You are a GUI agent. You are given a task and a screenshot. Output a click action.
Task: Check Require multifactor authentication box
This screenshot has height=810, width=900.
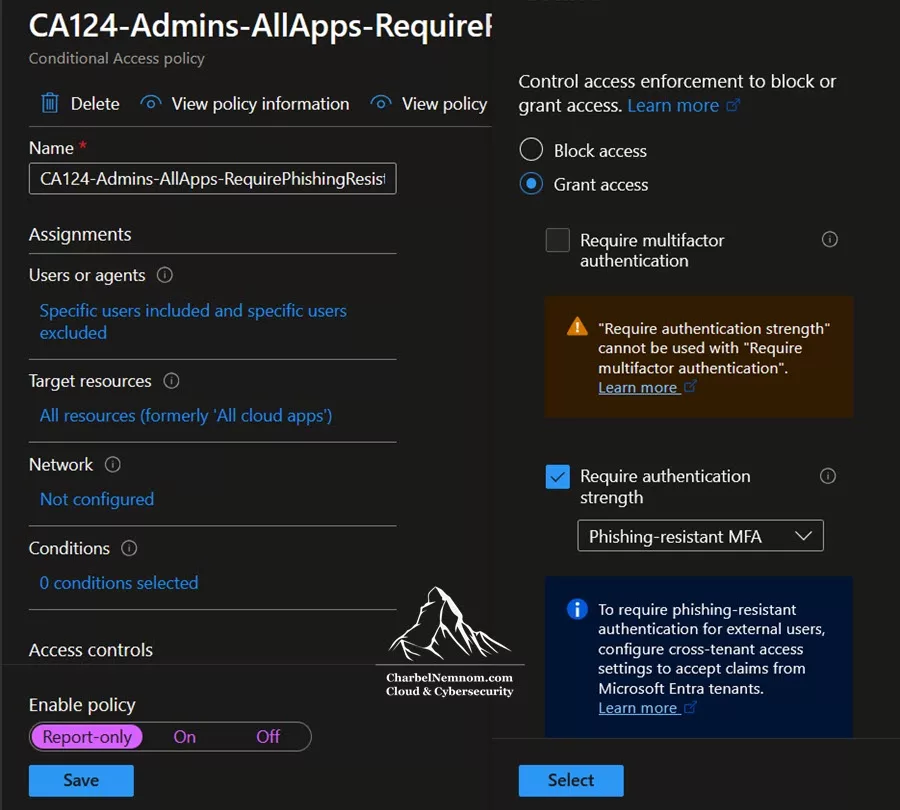coord(557,240)
